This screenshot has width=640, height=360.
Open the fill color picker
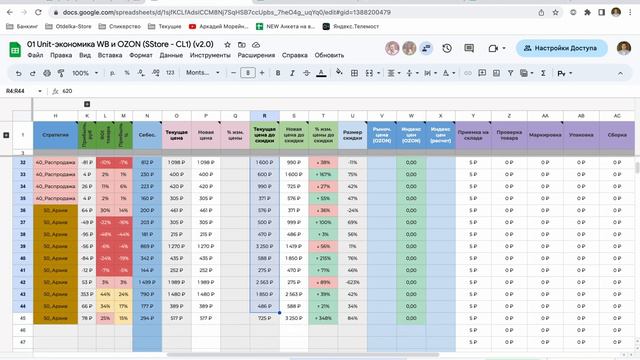click(339, 73)
